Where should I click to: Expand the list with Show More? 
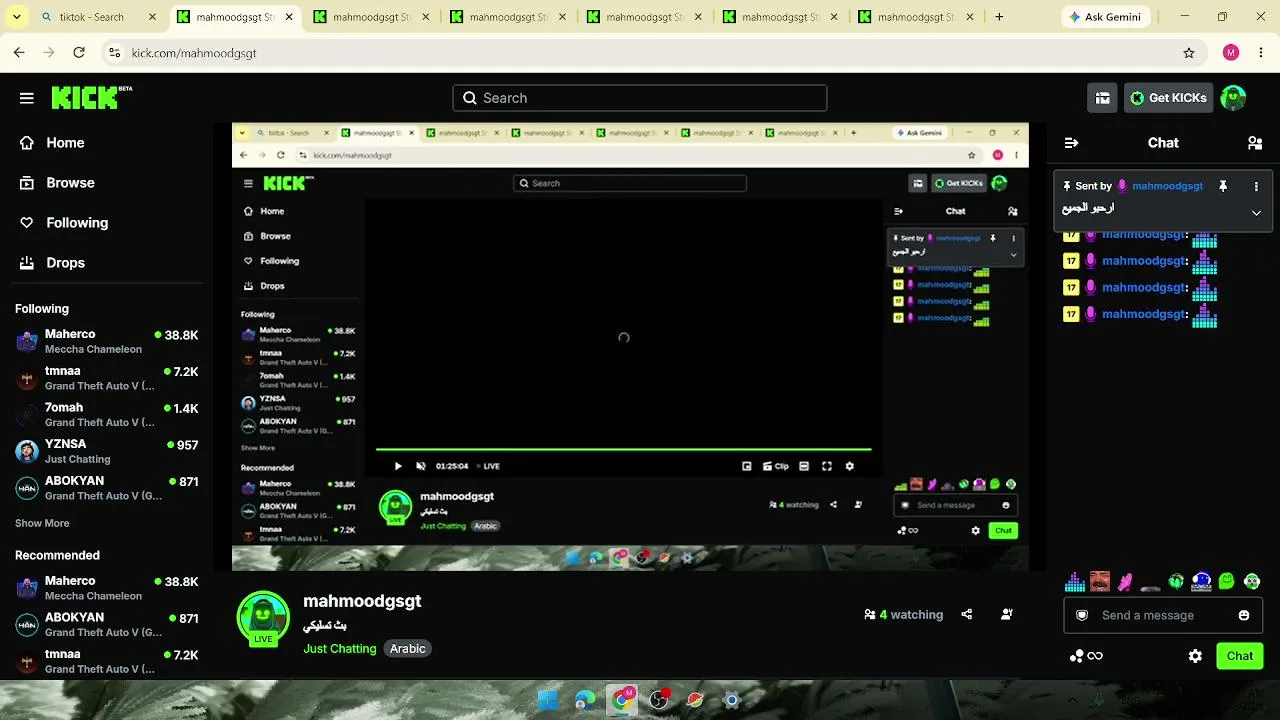click(x=42, y=523)
